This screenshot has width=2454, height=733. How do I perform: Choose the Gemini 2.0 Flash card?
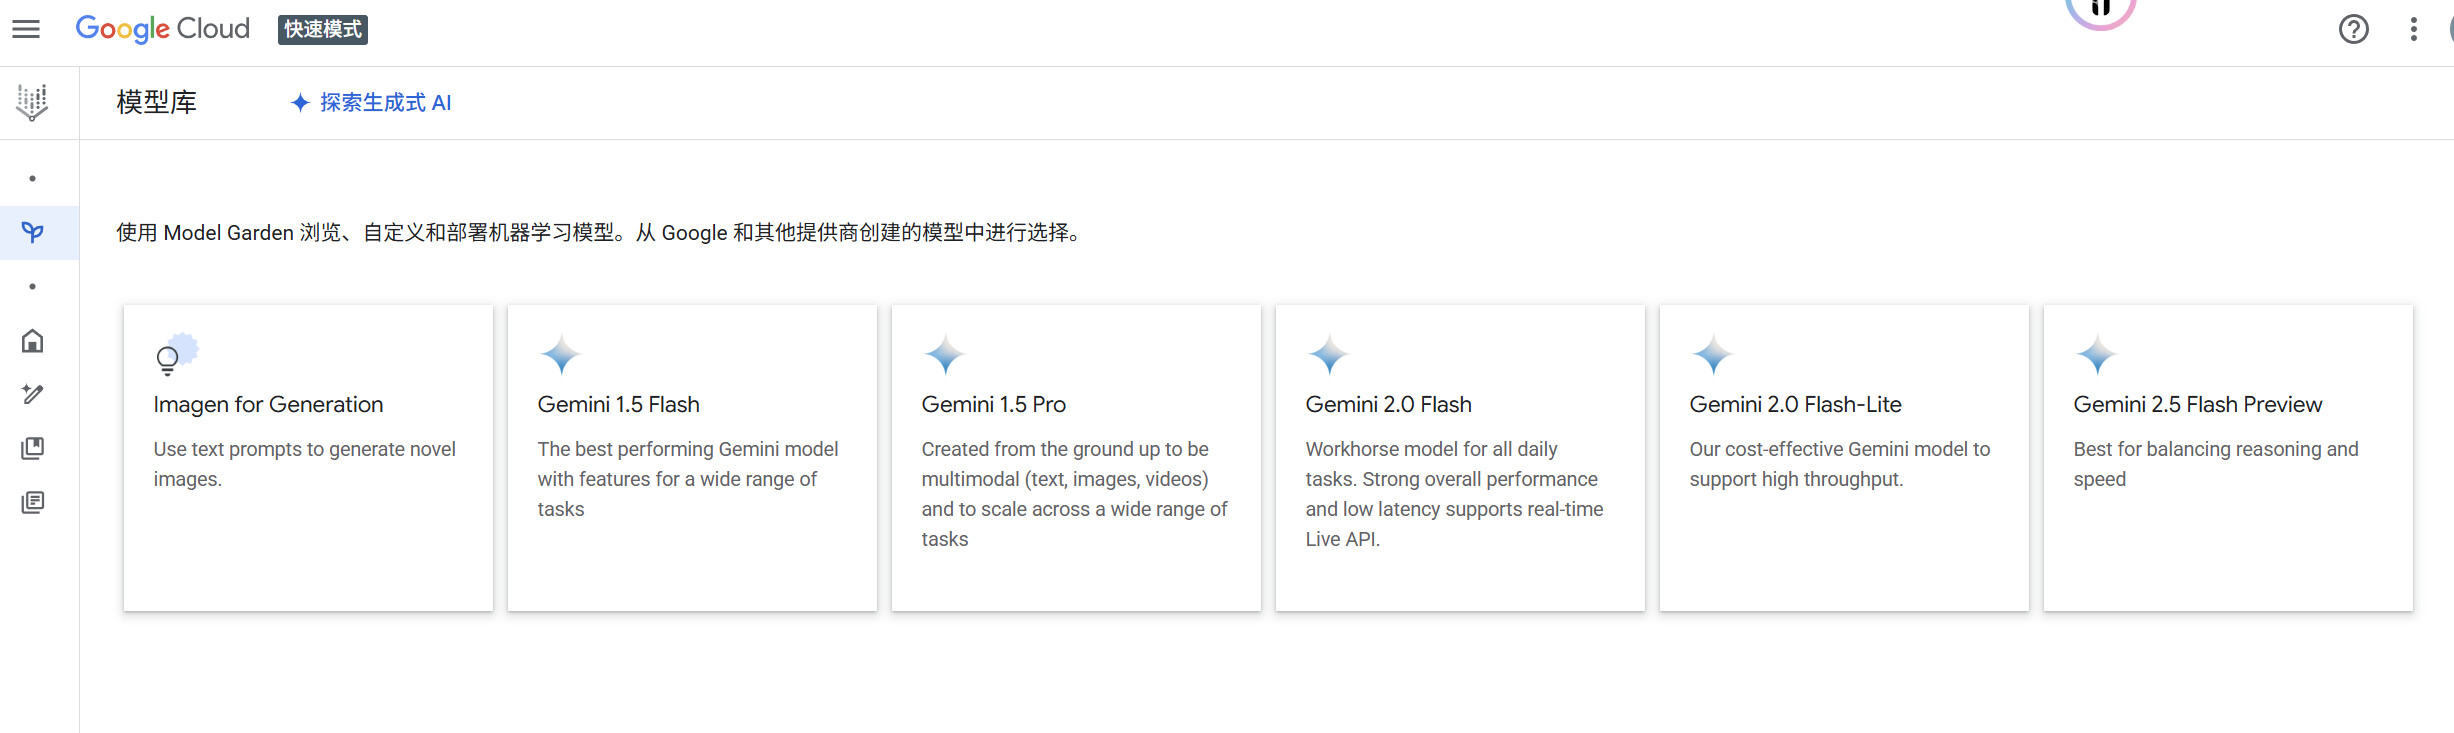coord(1460,457)
